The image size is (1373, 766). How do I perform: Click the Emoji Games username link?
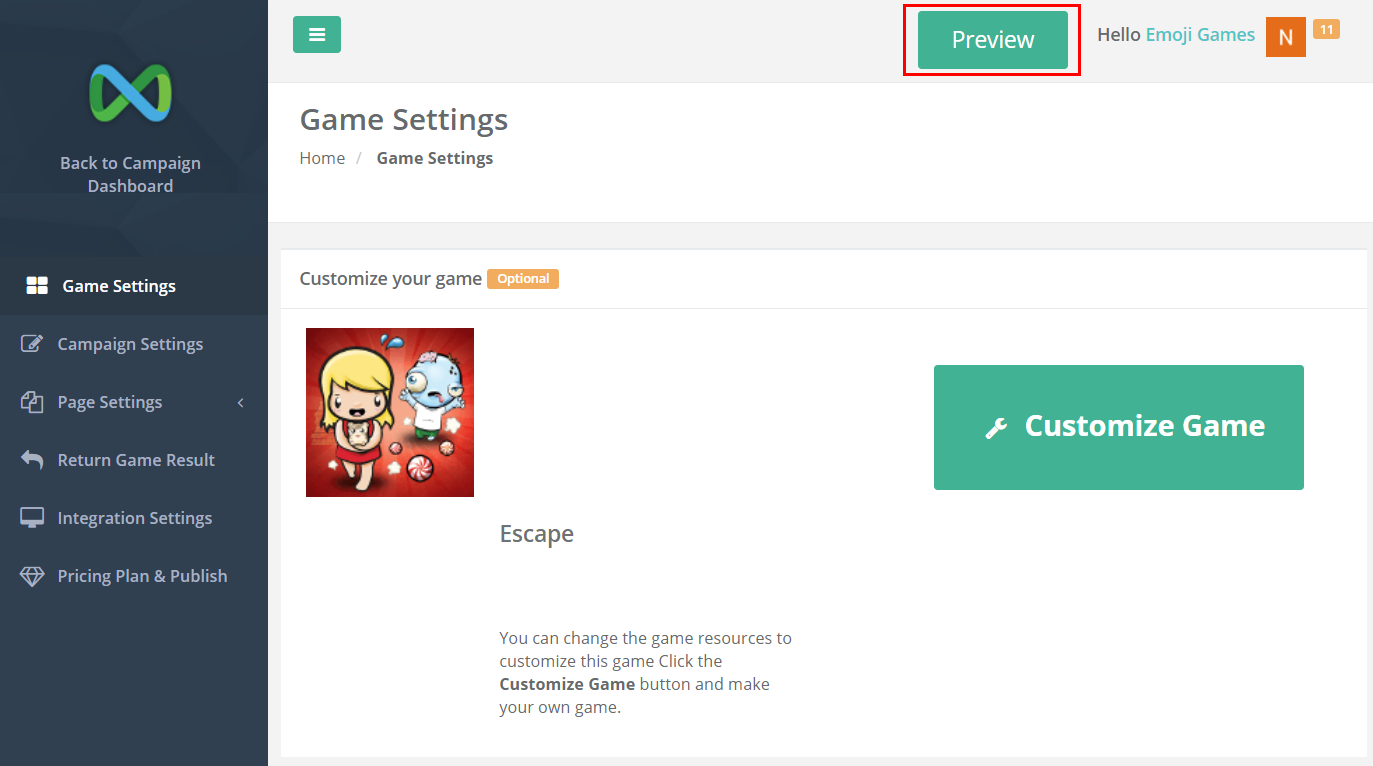pos(1200,35)
